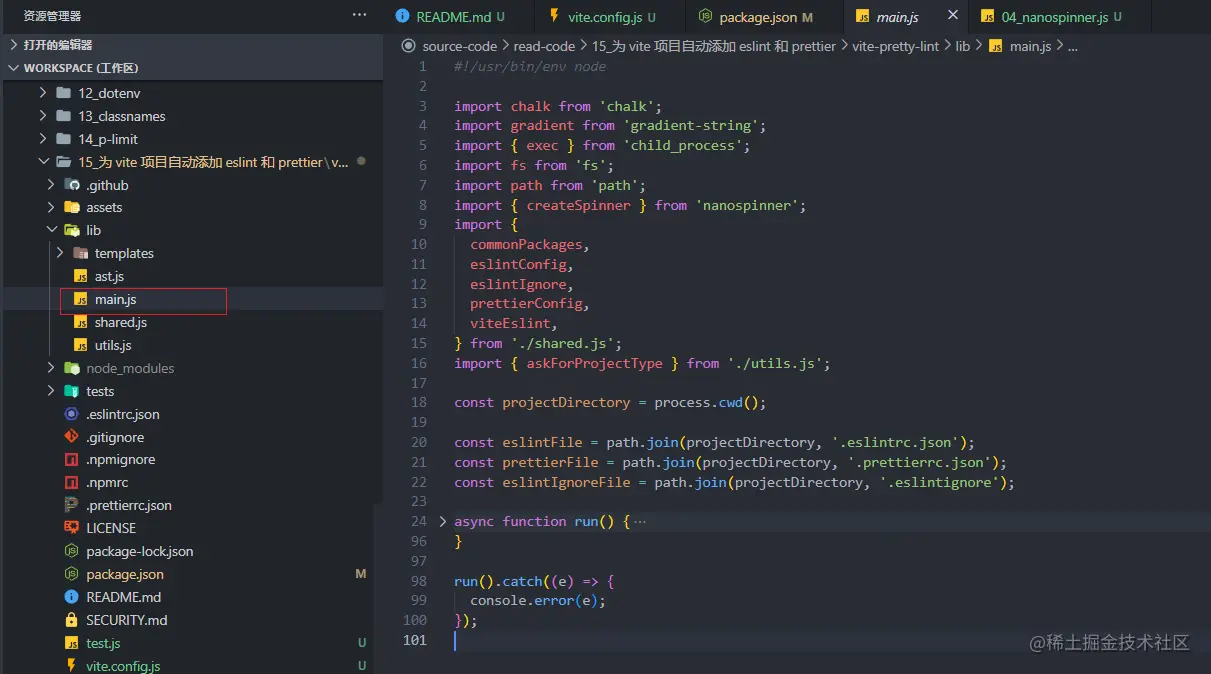This screenshot has height=674, width=1211.
Task: Open package-lock.json in the explorer
Action: coord(140,551)
